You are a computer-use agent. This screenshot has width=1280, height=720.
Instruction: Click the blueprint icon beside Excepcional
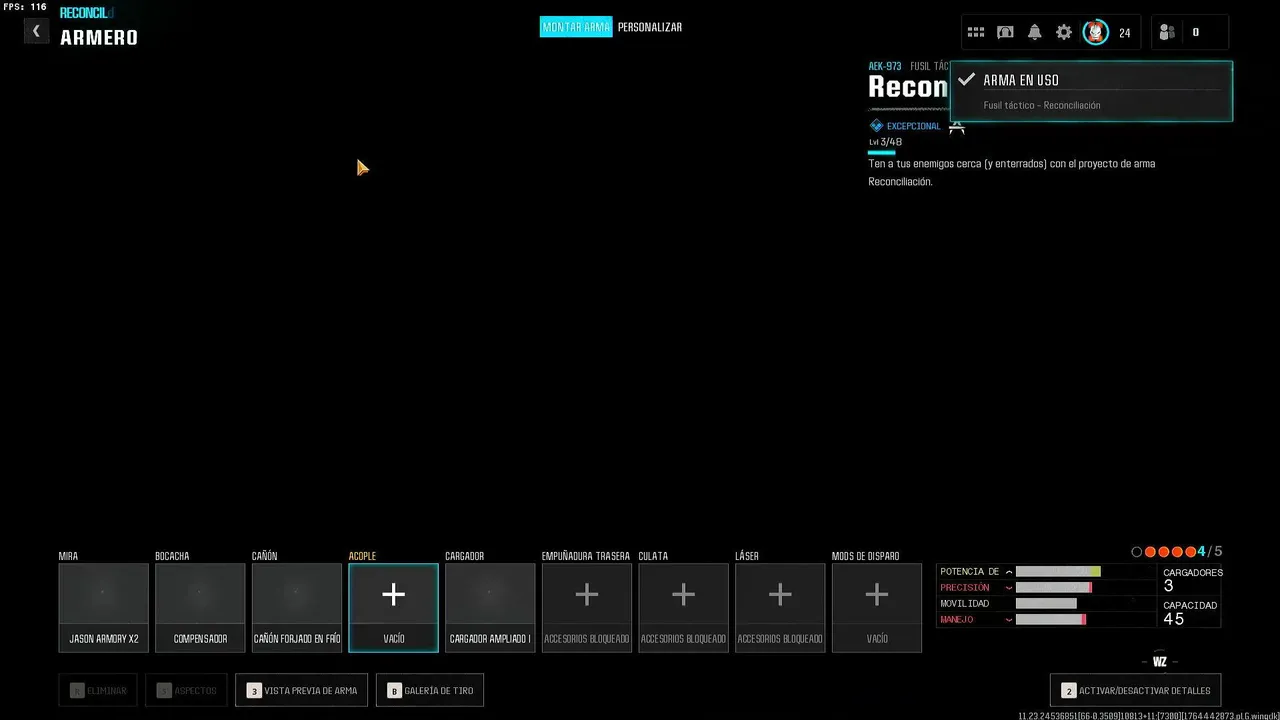[957, 127]
